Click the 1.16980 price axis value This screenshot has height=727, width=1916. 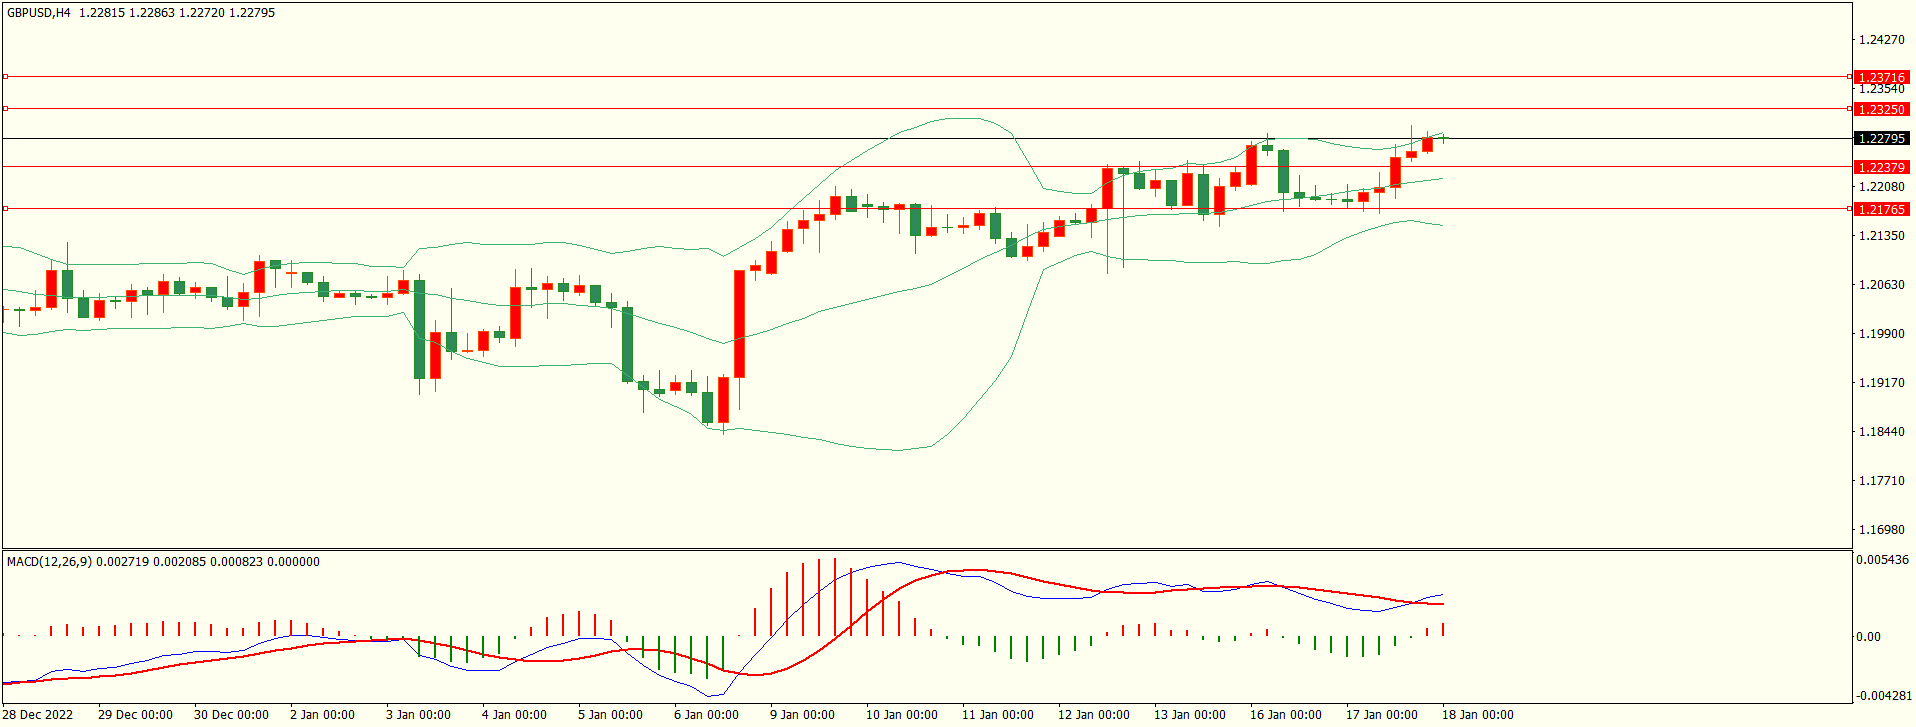pyautogui.click(x=1881, y=530)
